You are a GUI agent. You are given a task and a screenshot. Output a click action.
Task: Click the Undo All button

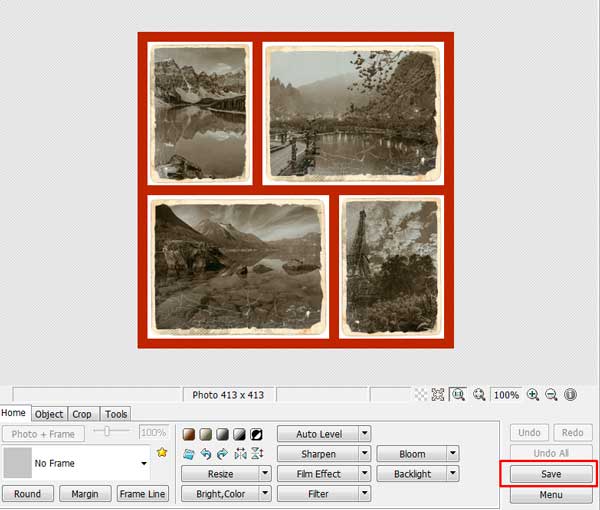[551, 453]
